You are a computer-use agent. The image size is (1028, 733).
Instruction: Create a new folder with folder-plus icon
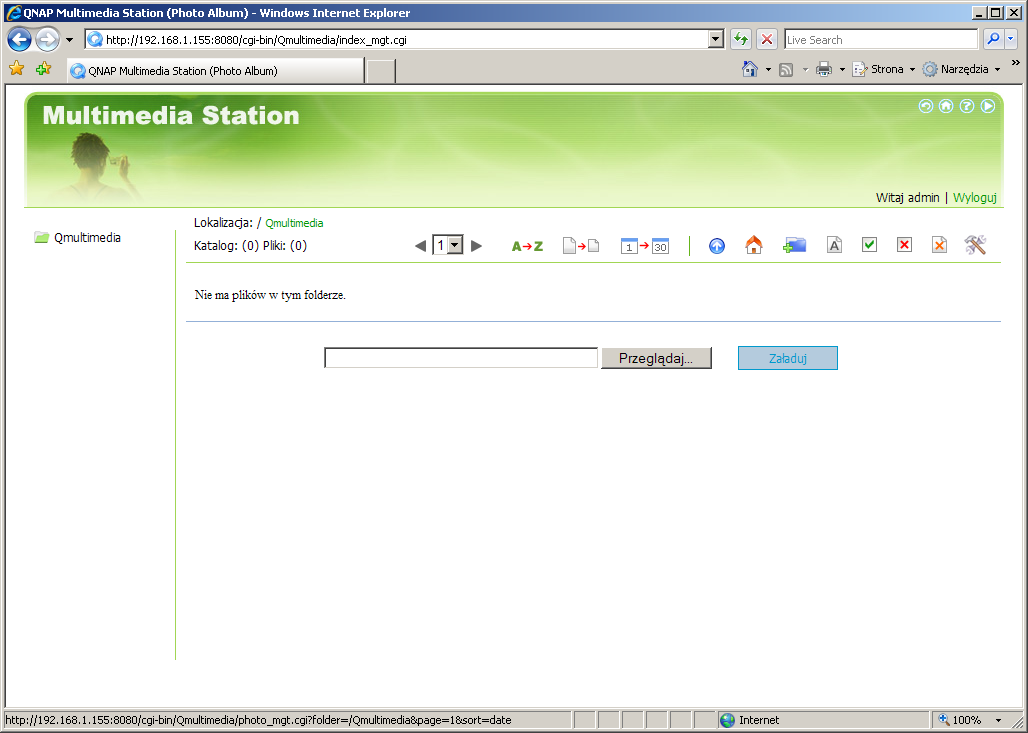(795, 245)
